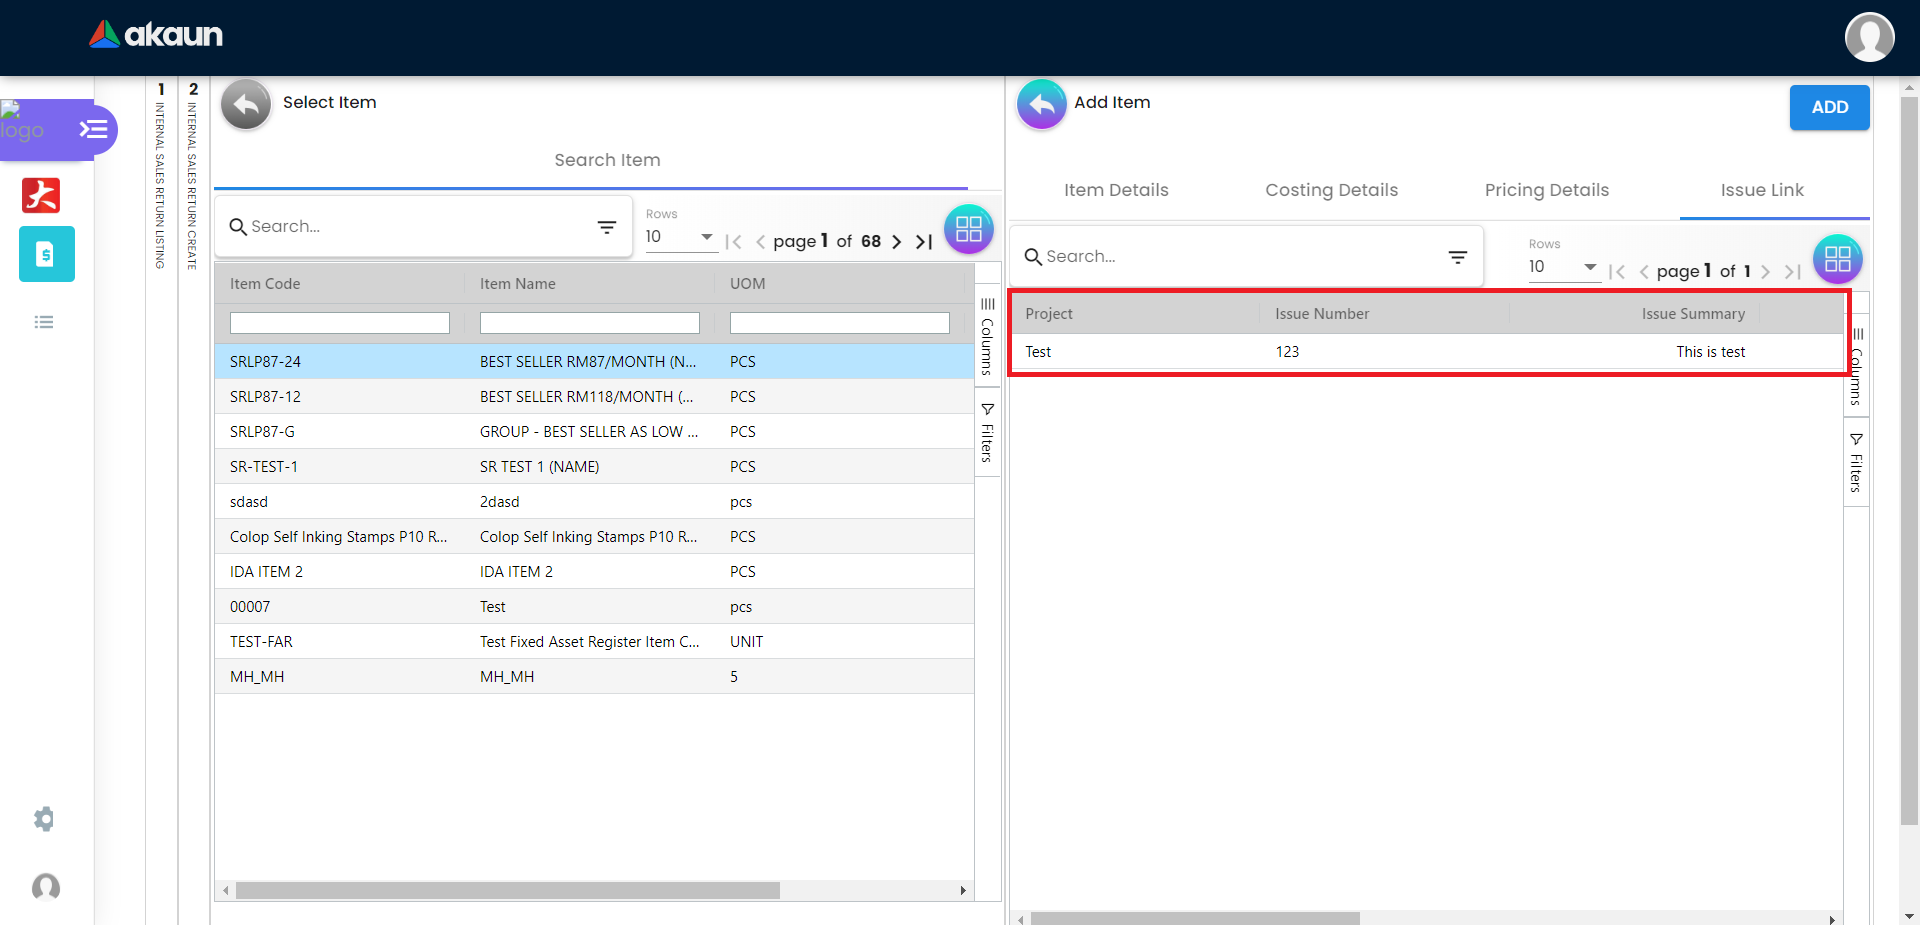Open the list view icon in sidebar
The image size is (1920, 925).
tap(44, 322)
